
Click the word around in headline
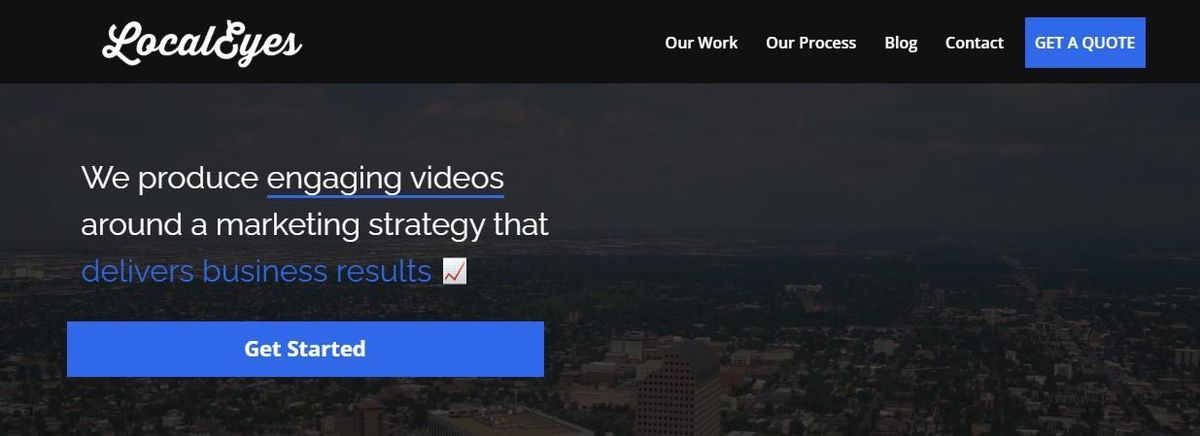click(128, 225)
